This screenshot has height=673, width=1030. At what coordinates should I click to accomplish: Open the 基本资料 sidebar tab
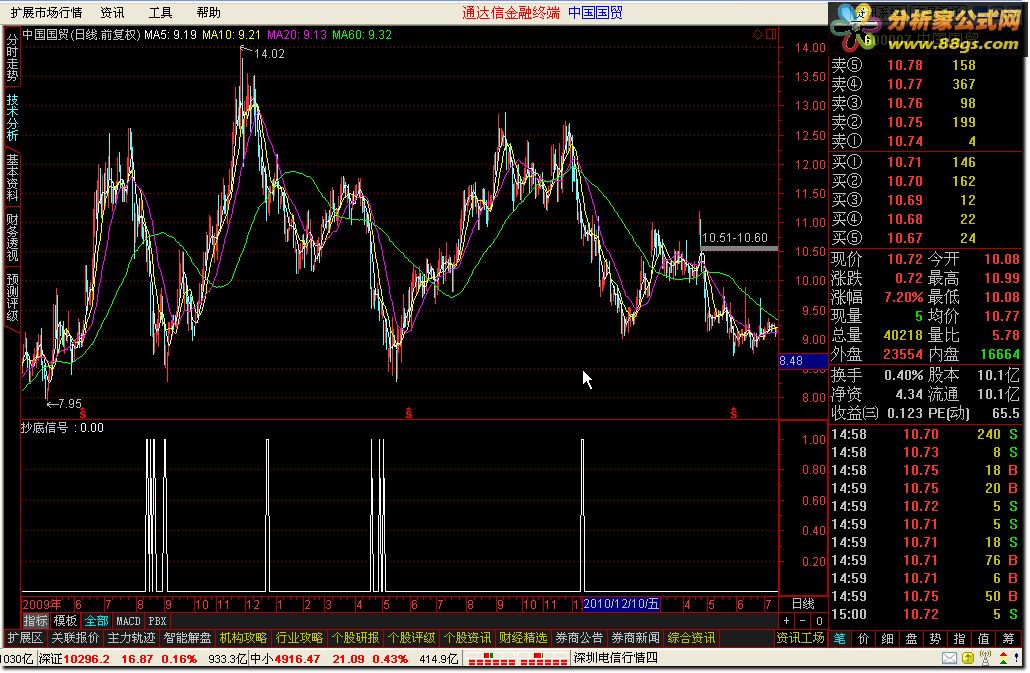[x=12, y=177]
